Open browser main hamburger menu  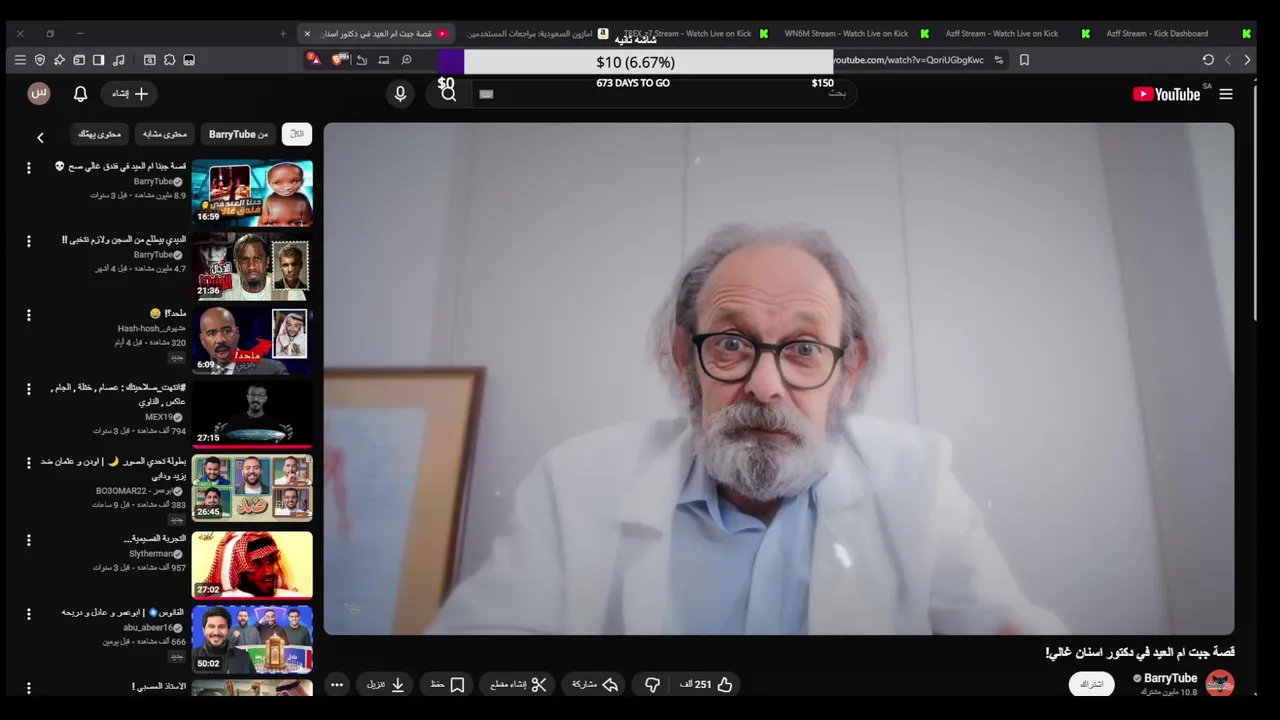point(20,60)
